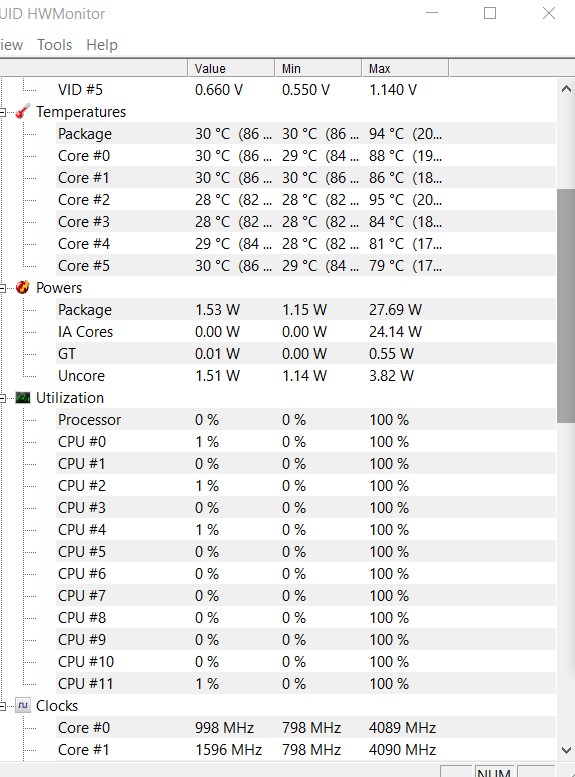This screenshot has width=575, height=777.
Task: Click the Value column header
Action: pyautogui.click(x=231, y=68)
